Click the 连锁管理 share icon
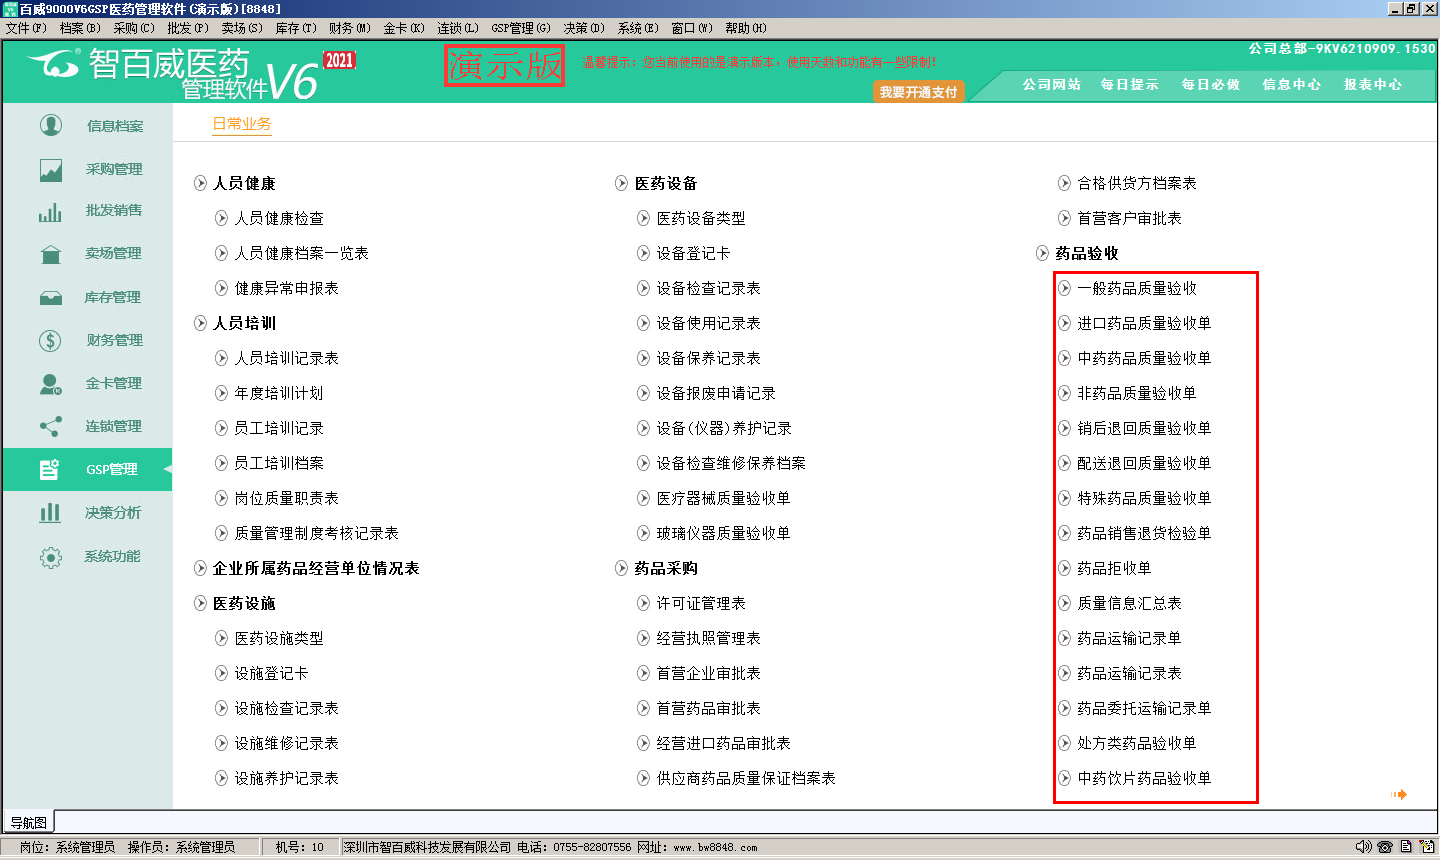This screenshot has width=1440, height=860. pos(50,427)
